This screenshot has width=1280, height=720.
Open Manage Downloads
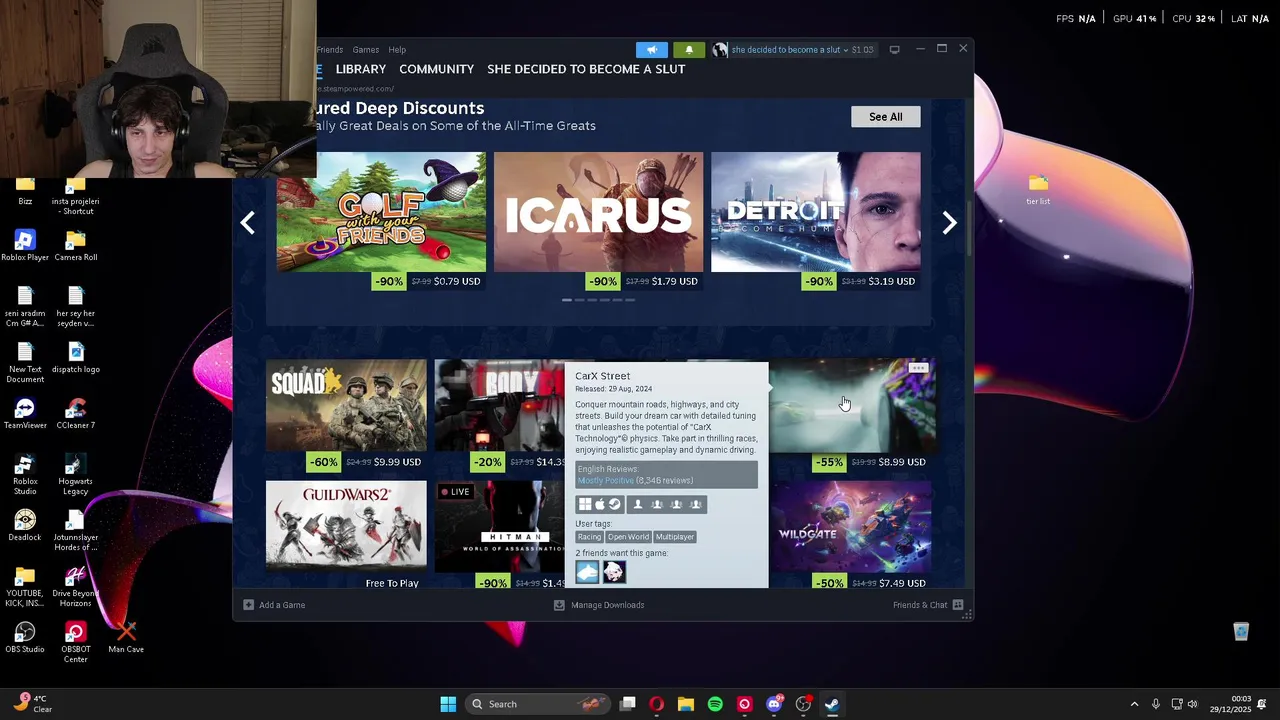point(599,605)
